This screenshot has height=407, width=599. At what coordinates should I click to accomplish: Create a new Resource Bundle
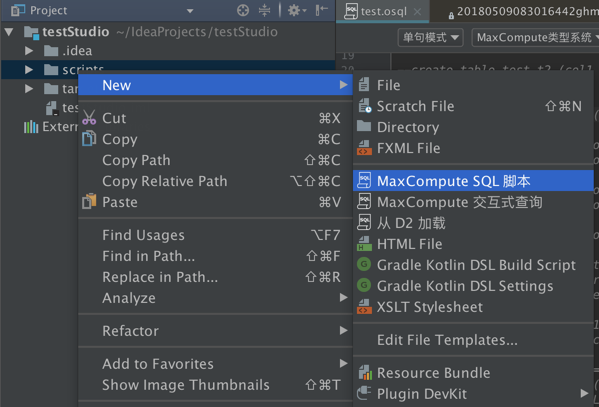473,373
